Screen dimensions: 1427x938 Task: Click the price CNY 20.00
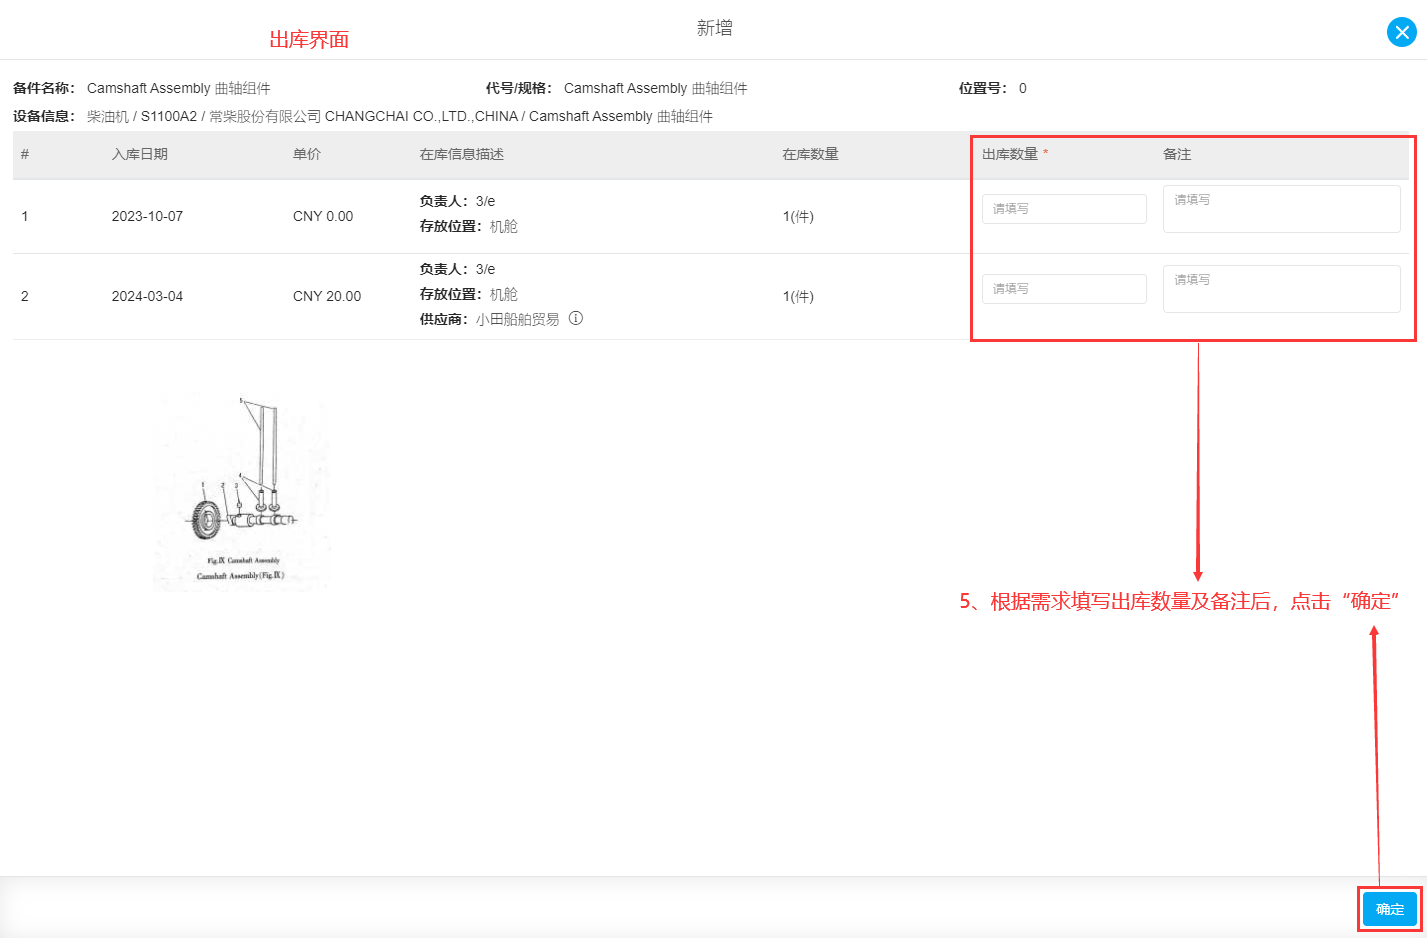point(327,296)
